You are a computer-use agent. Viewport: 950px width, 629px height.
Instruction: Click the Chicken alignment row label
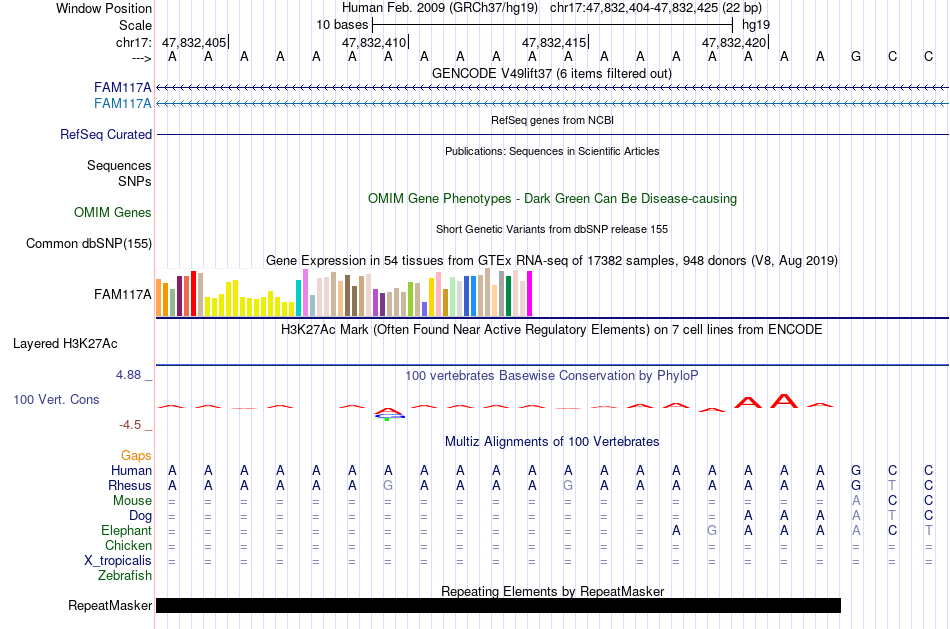128,545
